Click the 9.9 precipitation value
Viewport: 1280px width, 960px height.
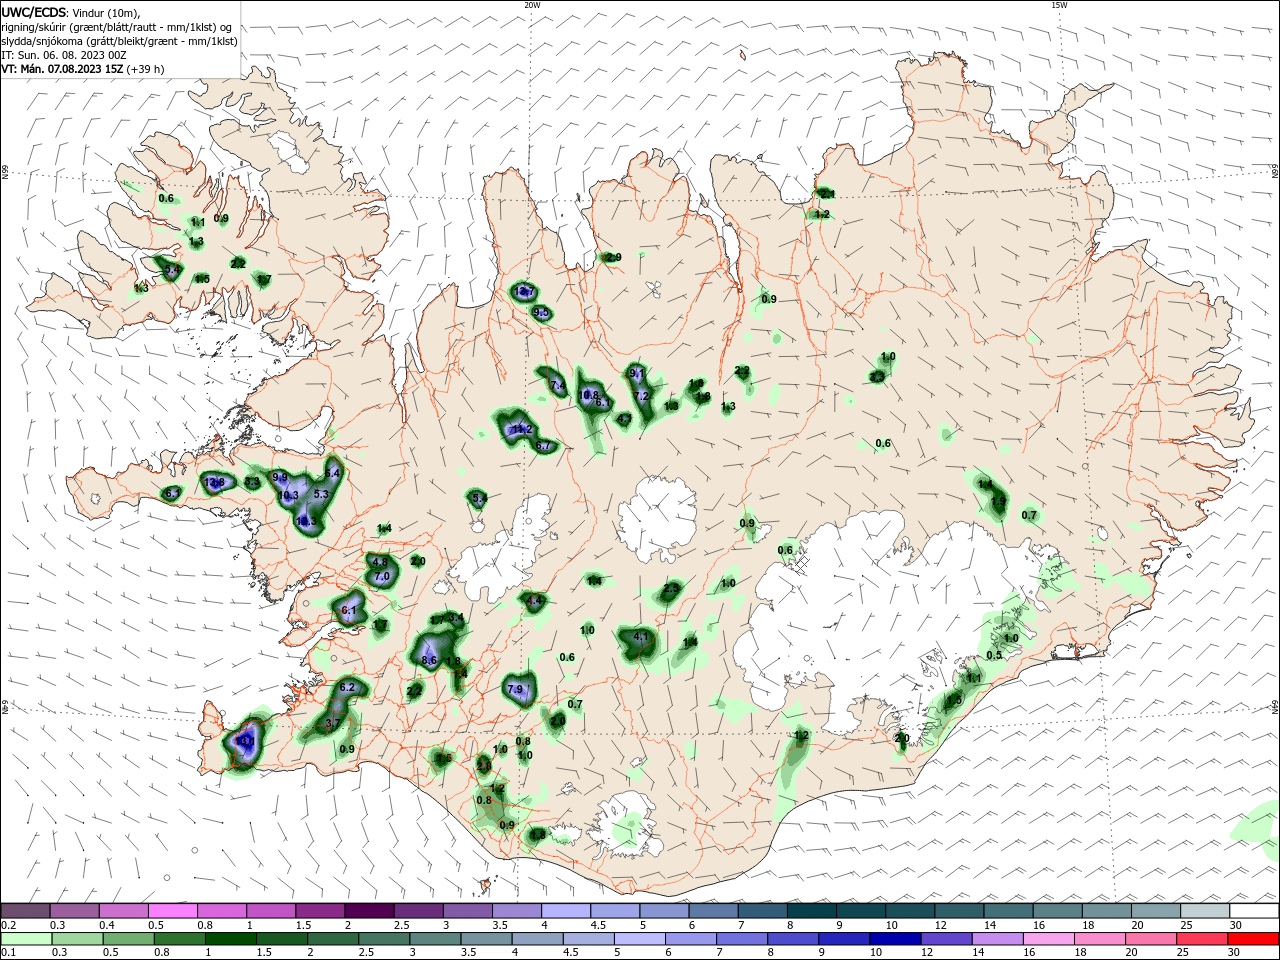point(280,477)
